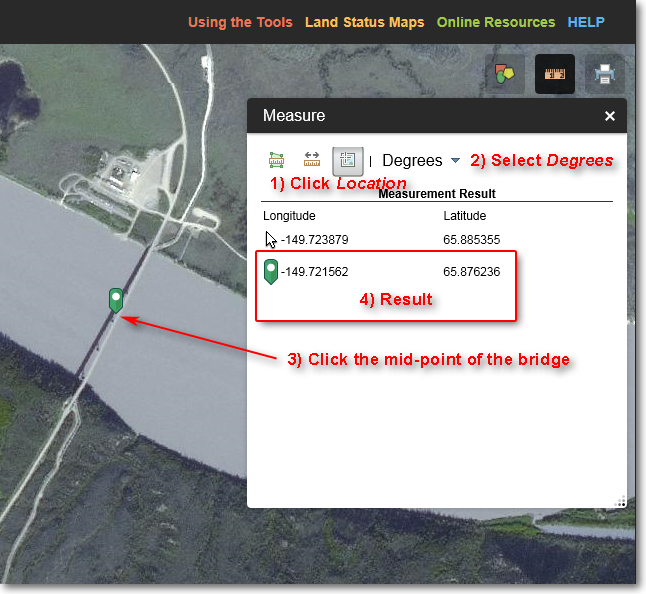Open the Draw shapes tool
The width and height of the screenshot is (646, 594).
click(505, 74)
